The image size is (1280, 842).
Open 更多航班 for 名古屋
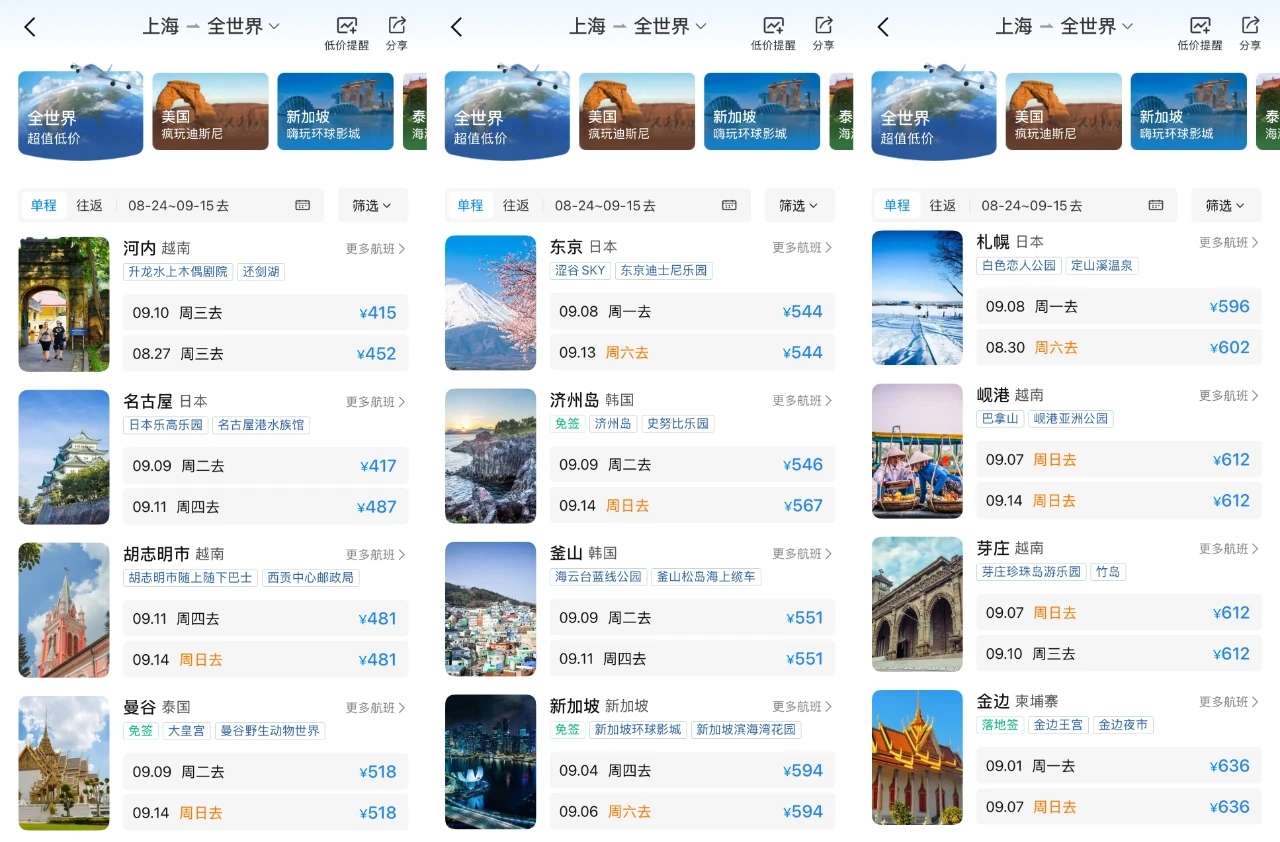[x=377, y=401]
